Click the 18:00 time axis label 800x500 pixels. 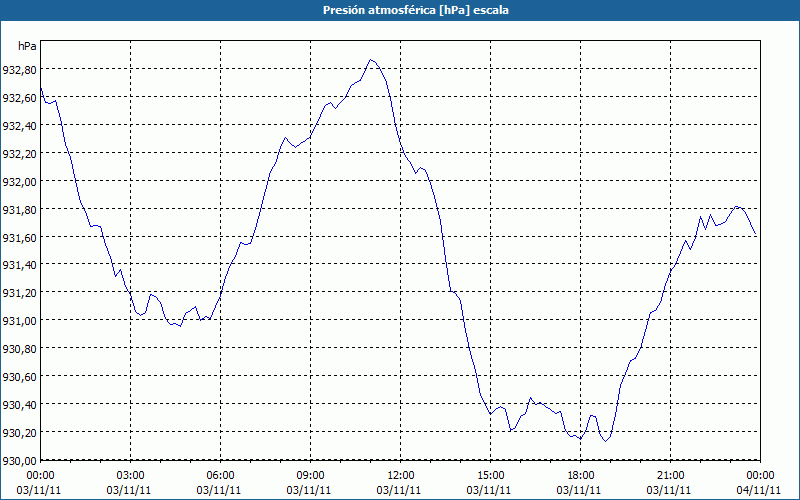580,476
